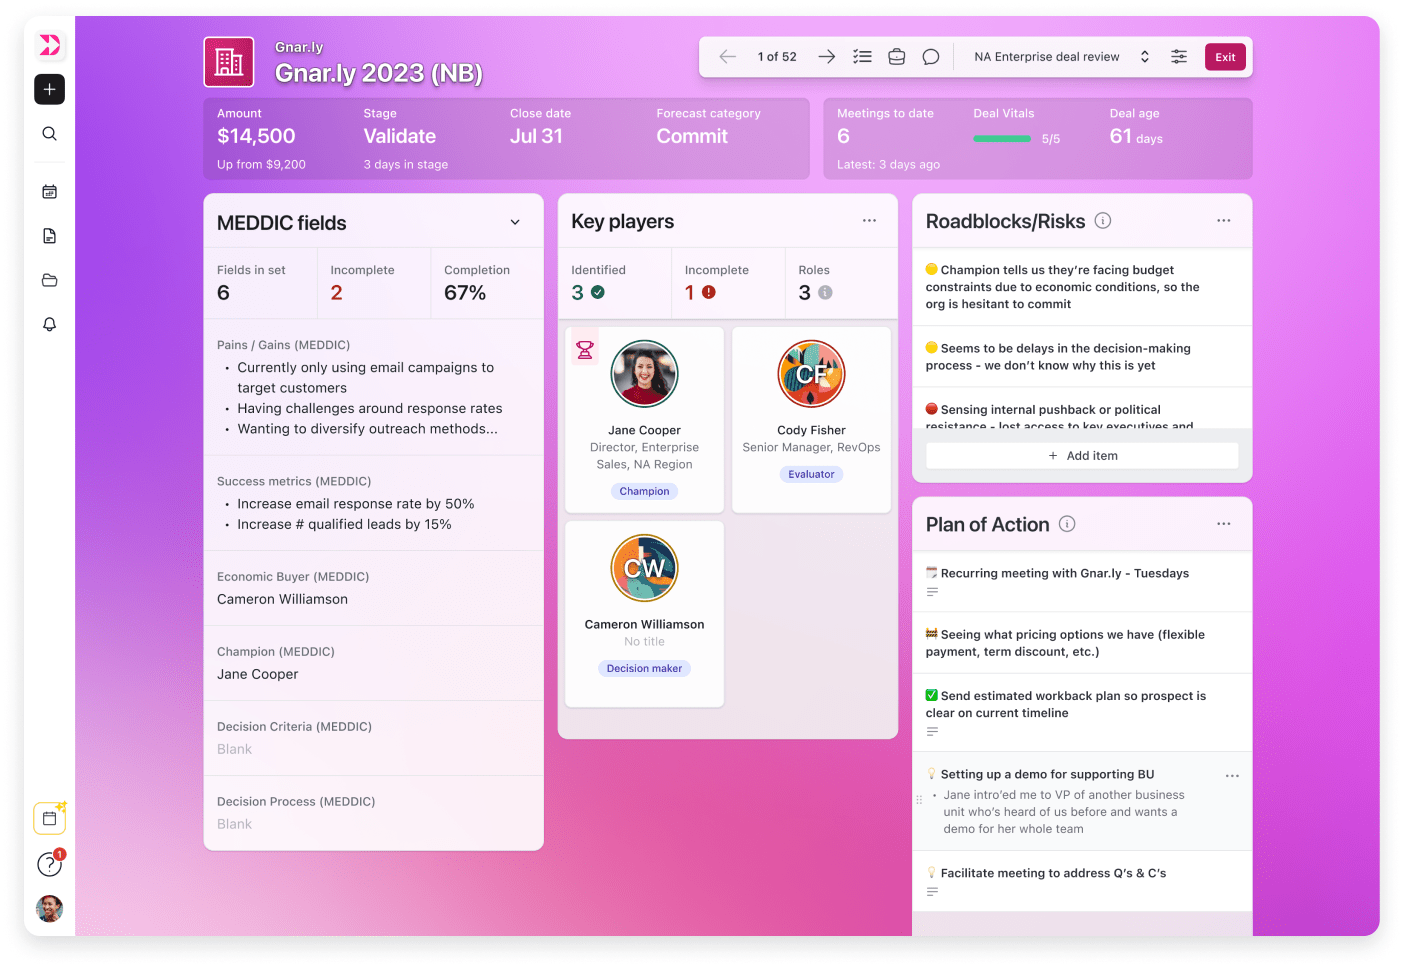This screenshot has width=1404, height=968.
Task: Open Key players more options menu
Action: (869, 220)
